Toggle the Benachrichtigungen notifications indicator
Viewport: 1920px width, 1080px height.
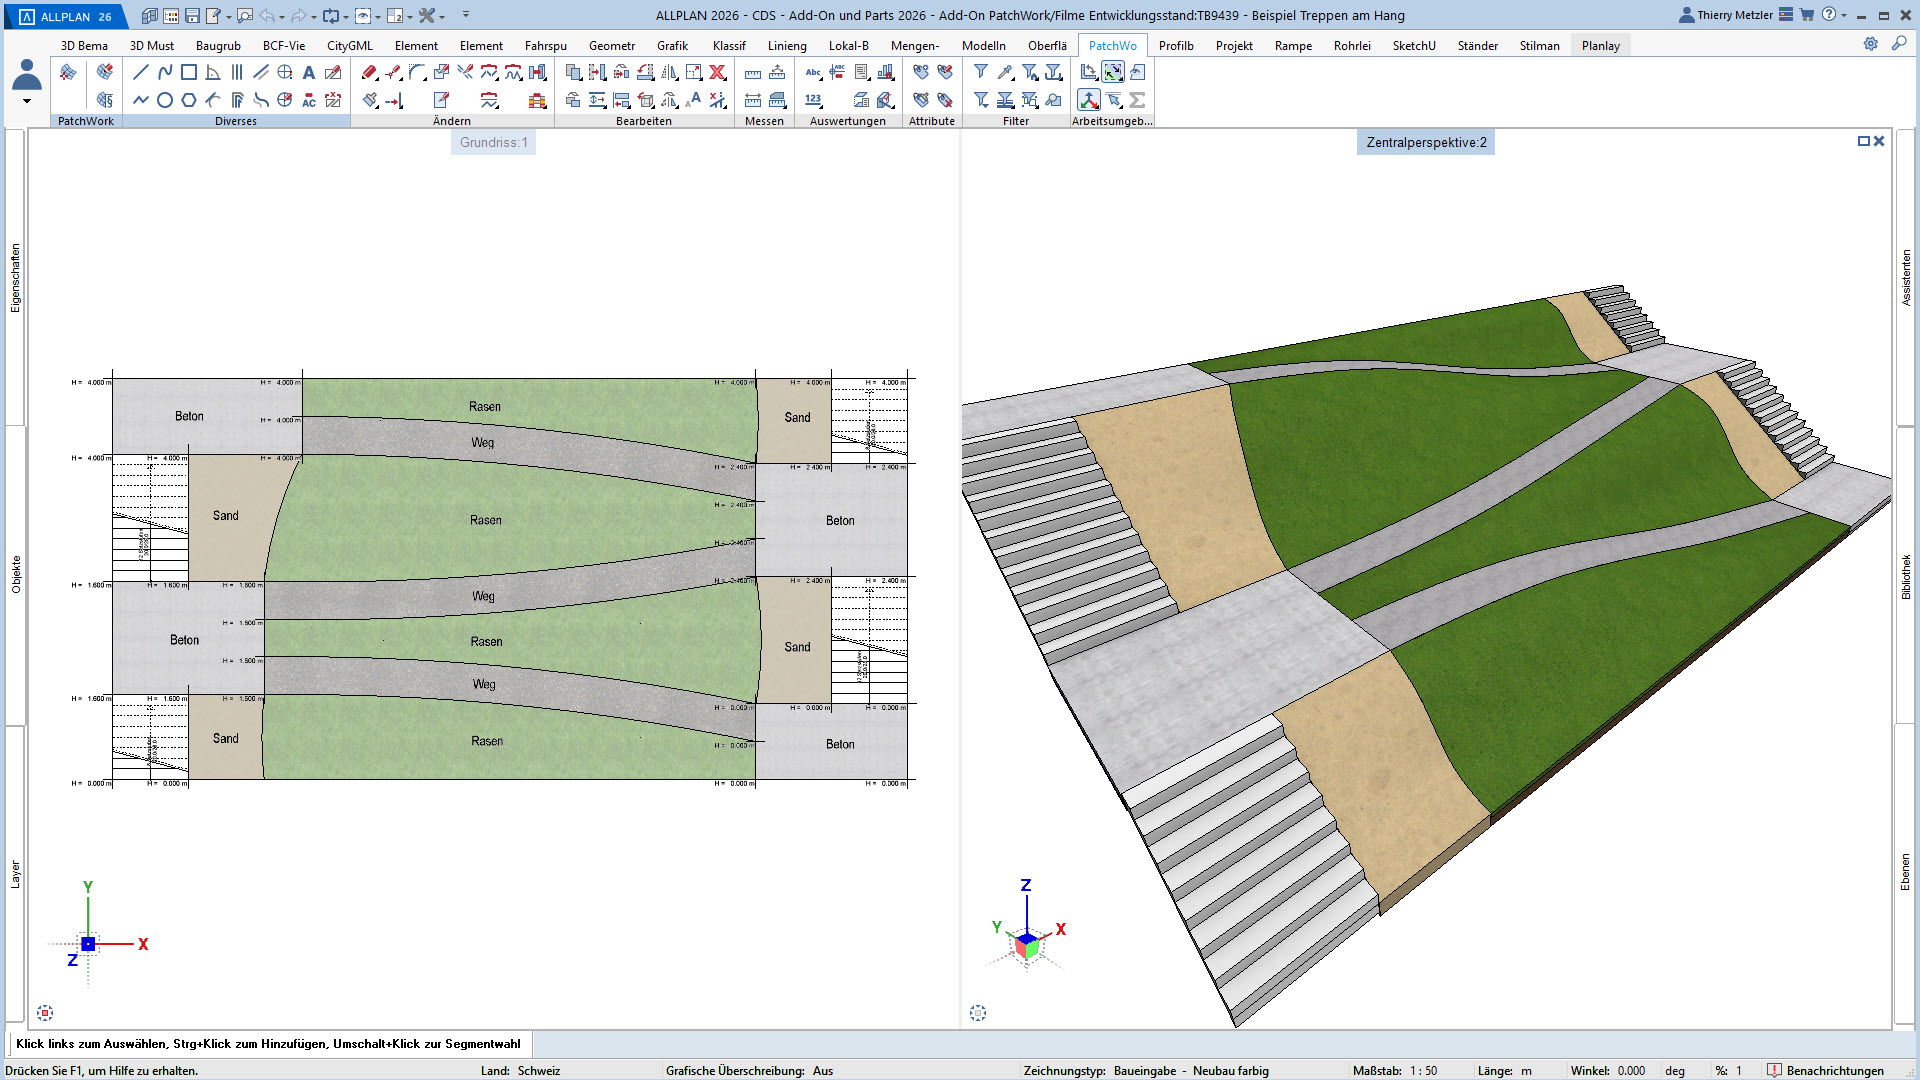[x=1825, y=1070]
